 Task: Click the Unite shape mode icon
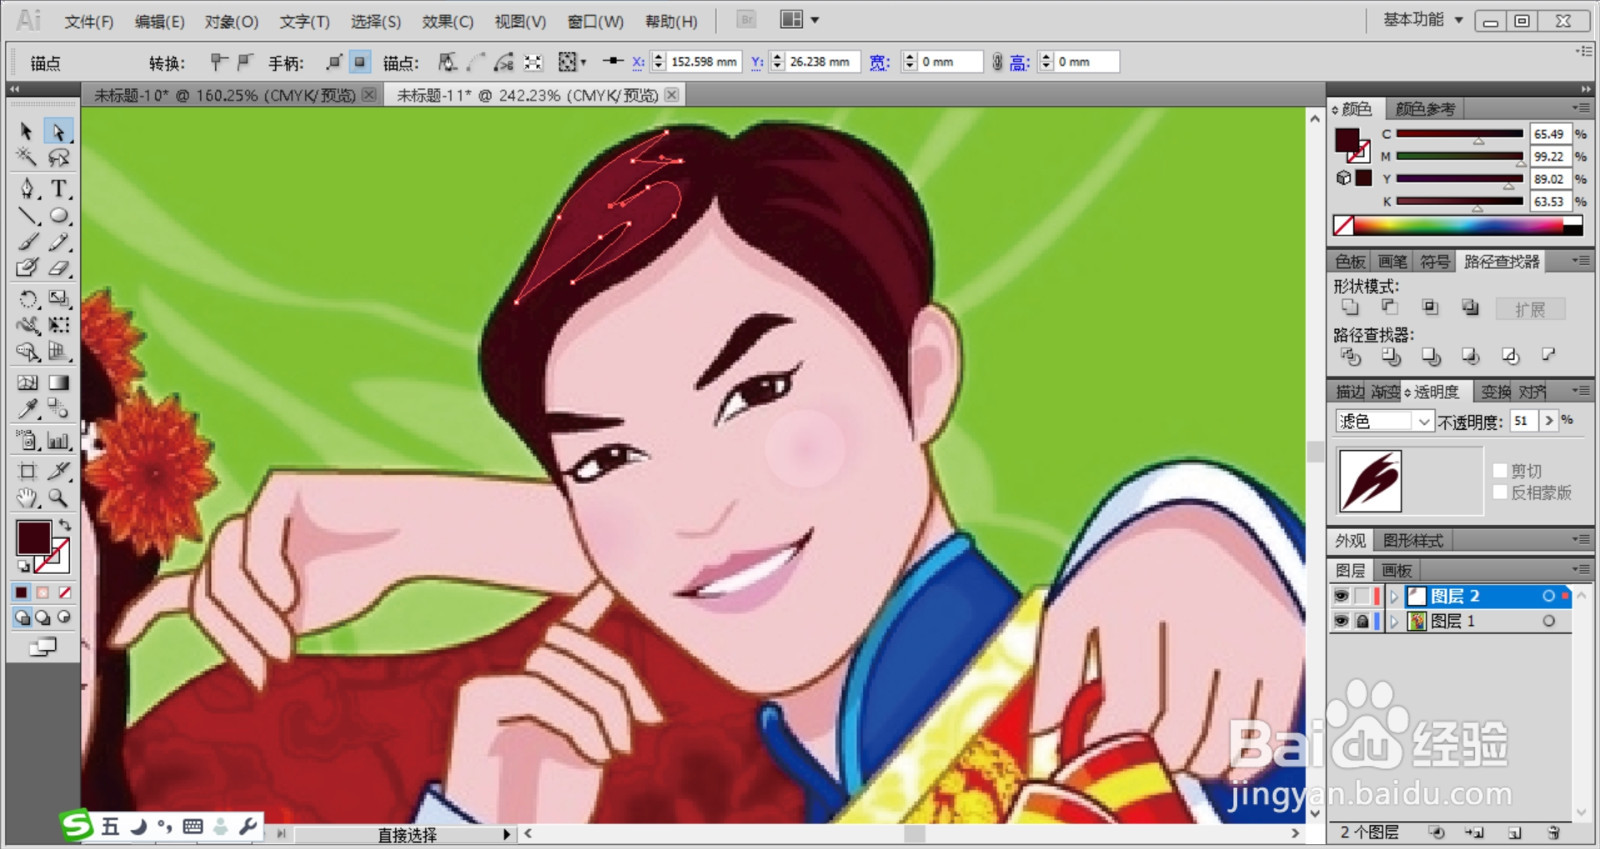[1350, 307]
